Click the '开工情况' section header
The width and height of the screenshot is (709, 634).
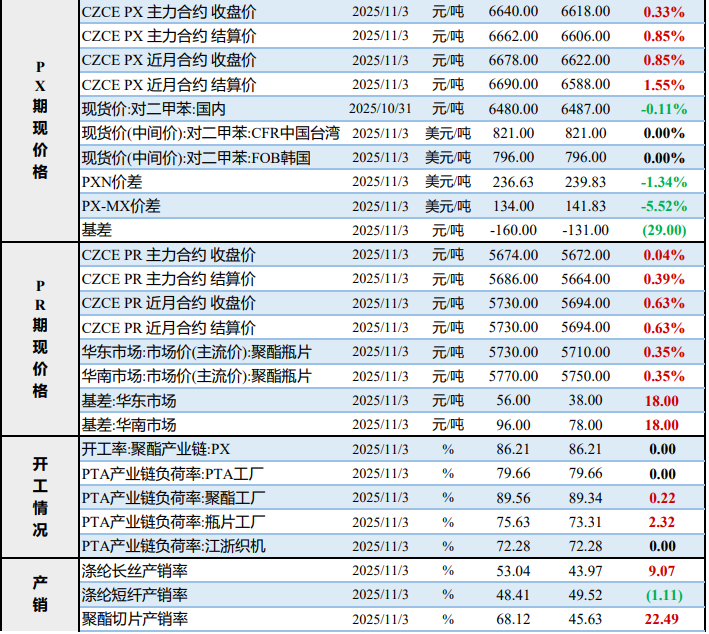tap(40, 497)
